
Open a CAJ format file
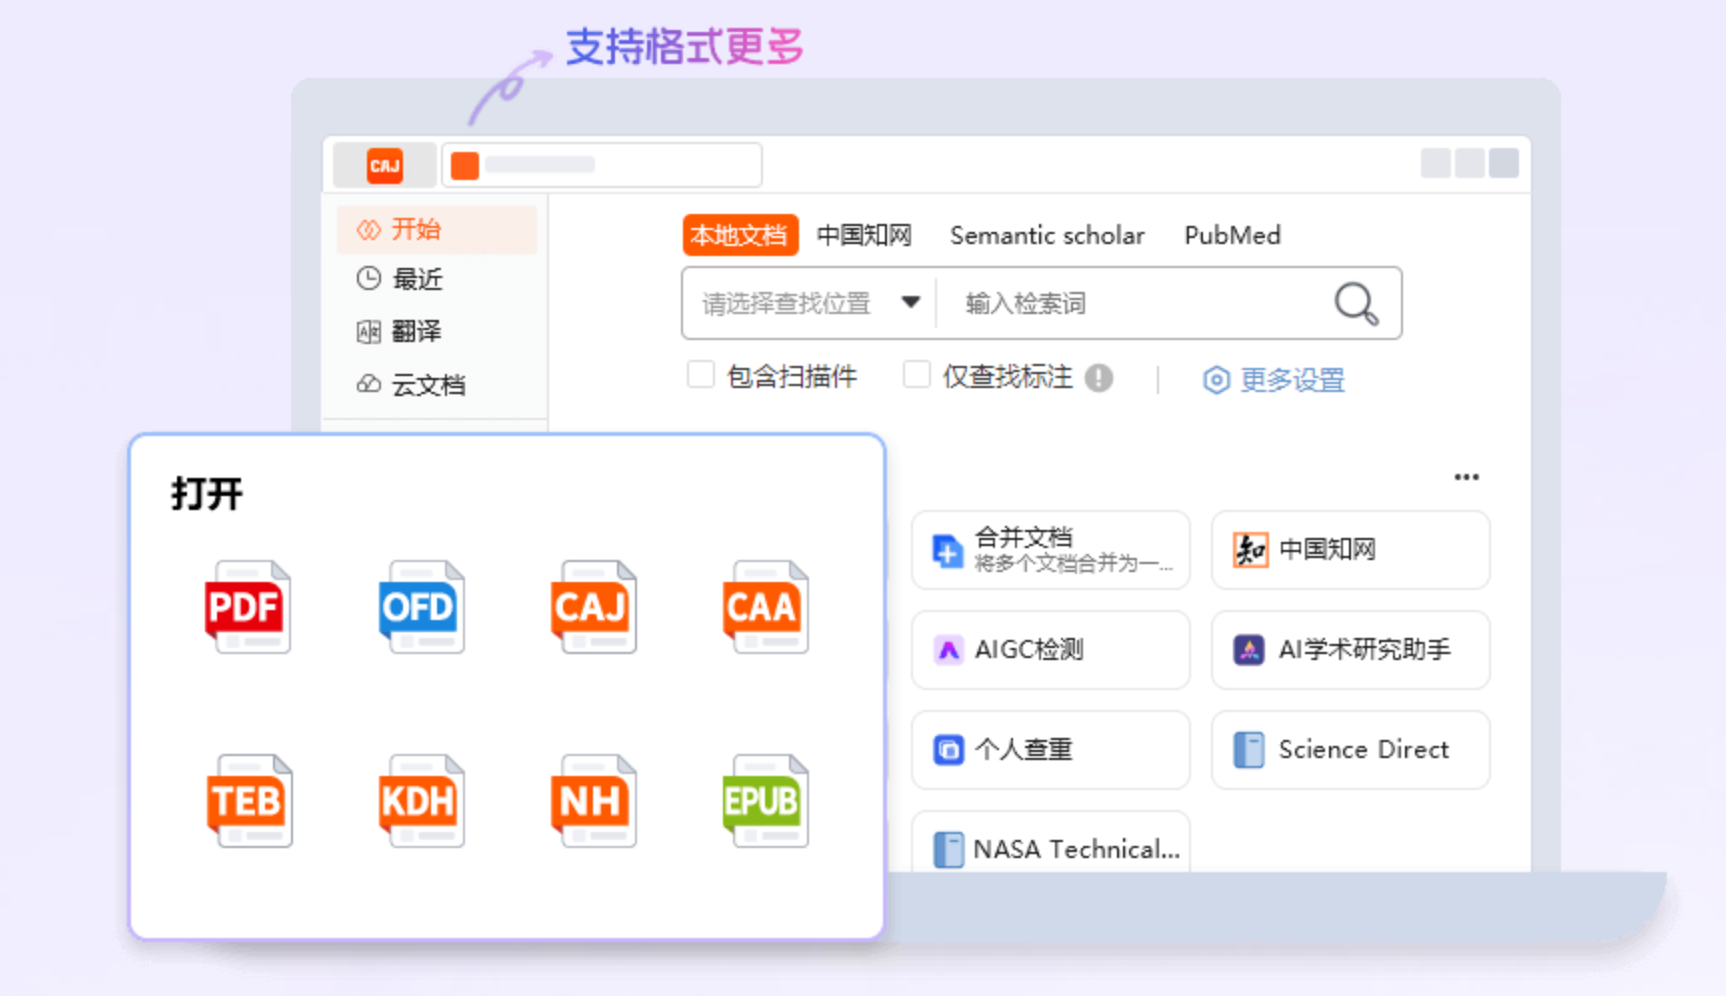(x=593, y=607)
